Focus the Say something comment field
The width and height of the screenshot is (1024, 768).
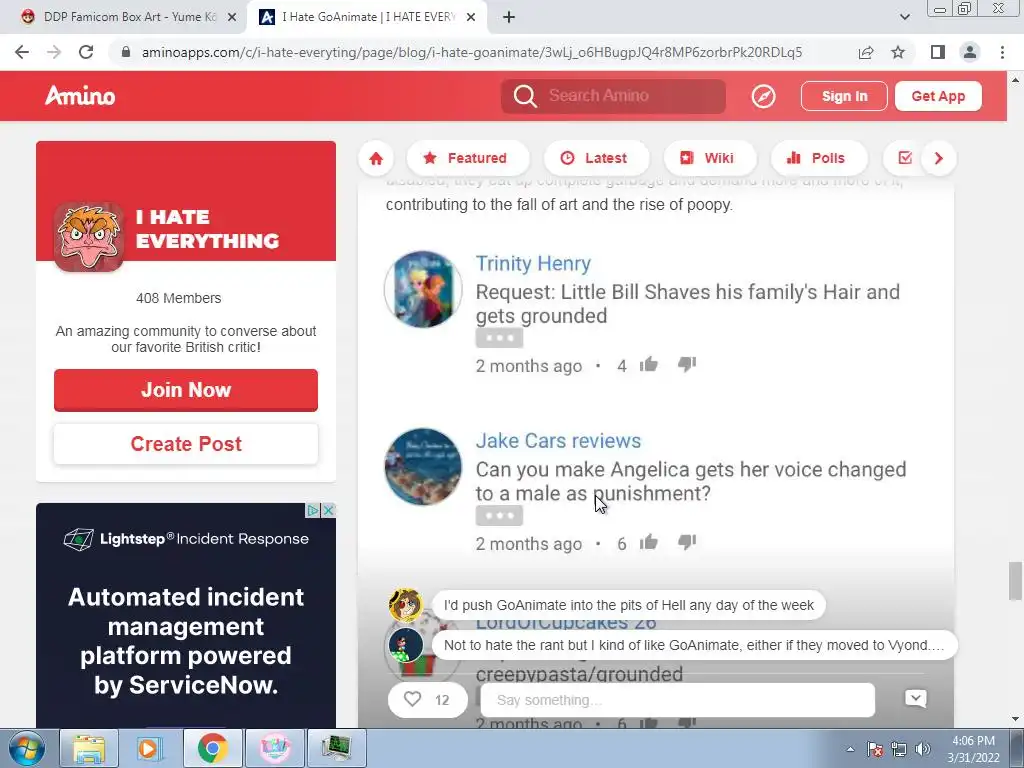678,700
